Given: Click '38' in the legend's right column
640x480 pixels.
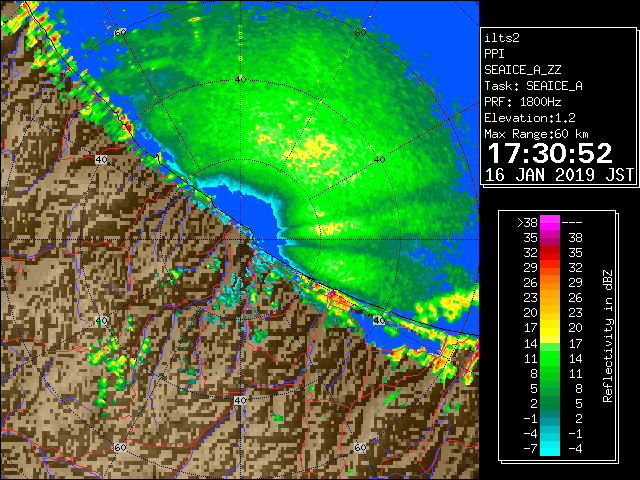Looking at the screenshot, I should point(575,238).
